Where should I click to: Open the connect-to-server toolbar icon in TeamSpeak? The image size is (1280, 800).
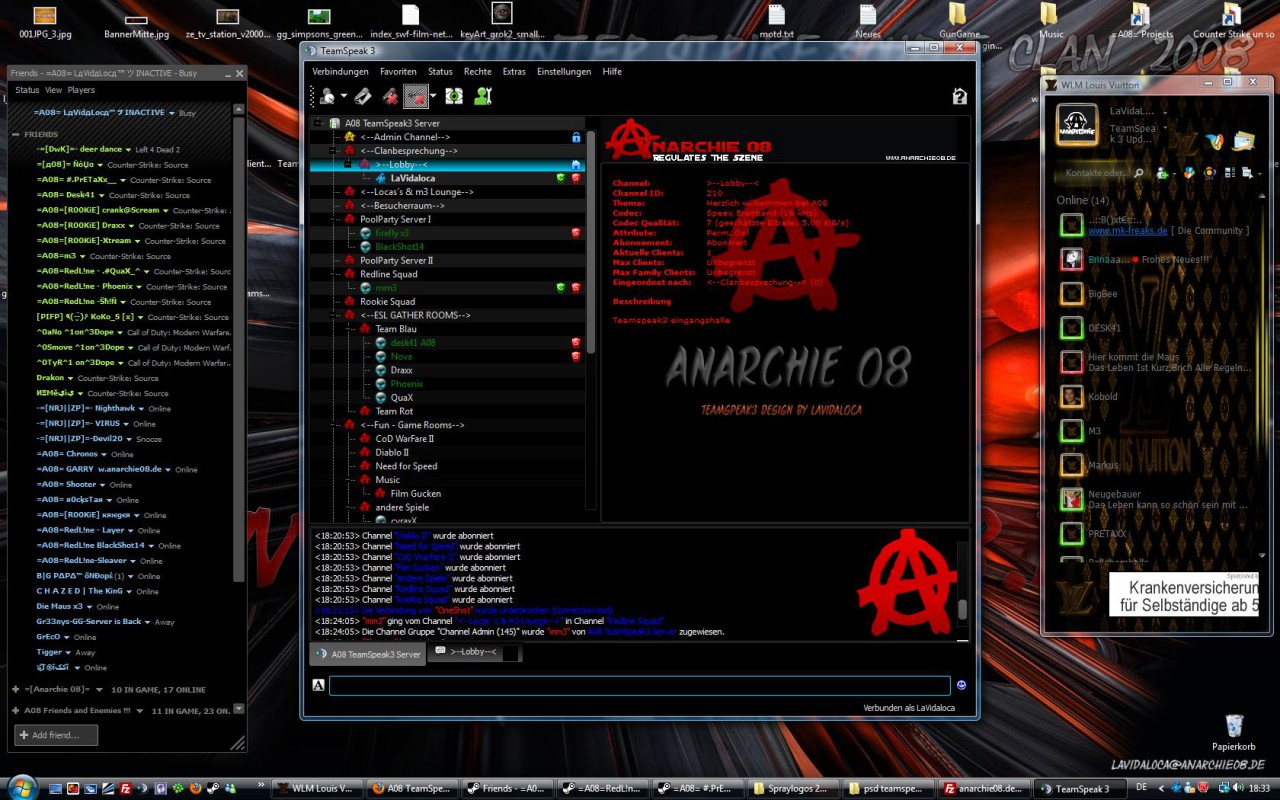click(x=327, y=96)
